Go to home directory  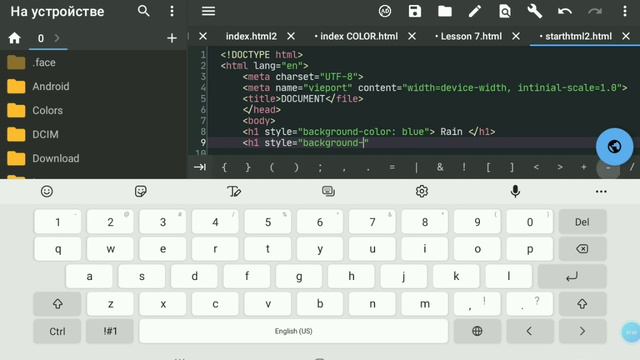[x=14, y=38]
